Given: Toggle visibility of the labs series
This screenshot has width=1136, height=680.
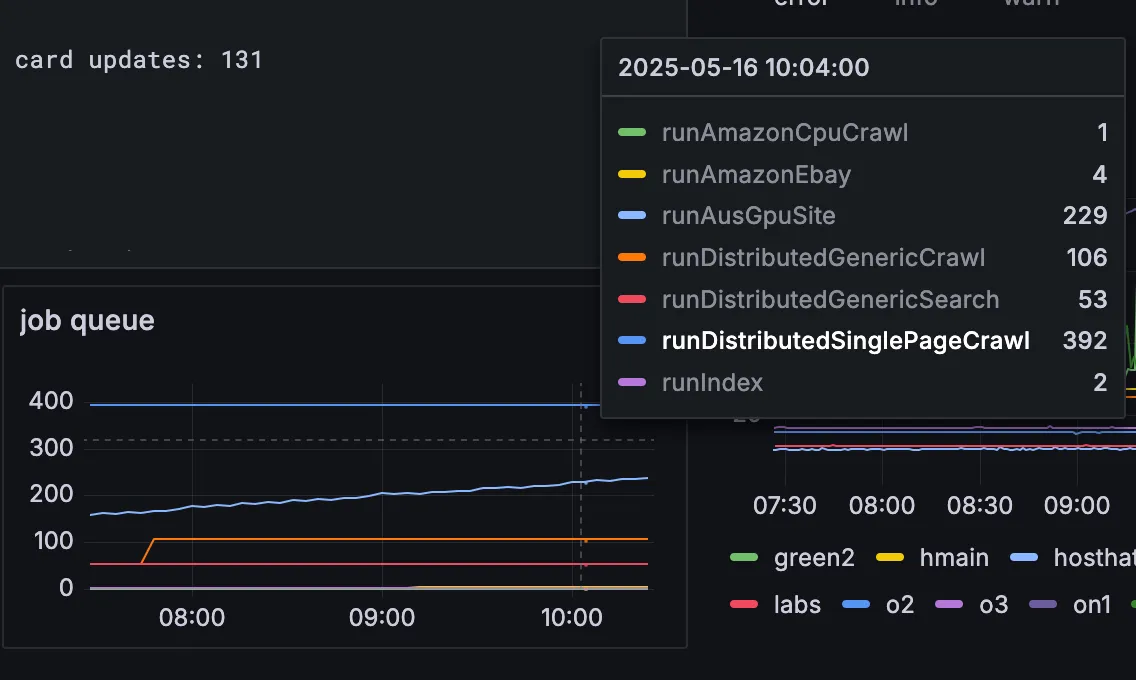Looking at the screenshot, I should (797, 604).
